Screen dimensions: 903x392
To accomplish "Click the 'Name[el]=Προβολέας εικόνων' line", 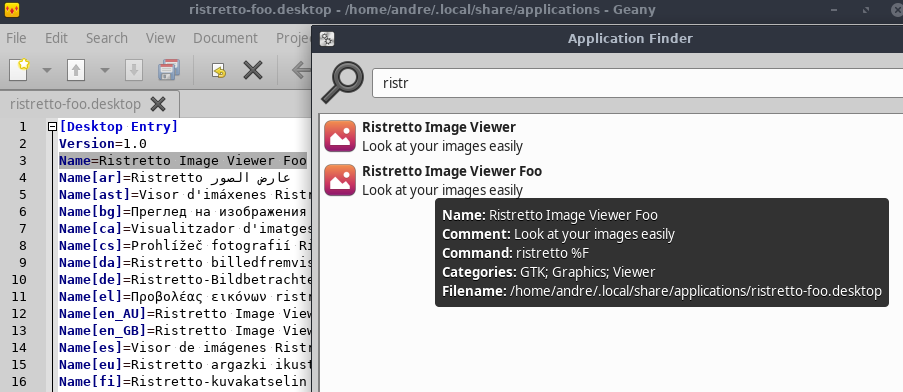I will tap(184, 296).
